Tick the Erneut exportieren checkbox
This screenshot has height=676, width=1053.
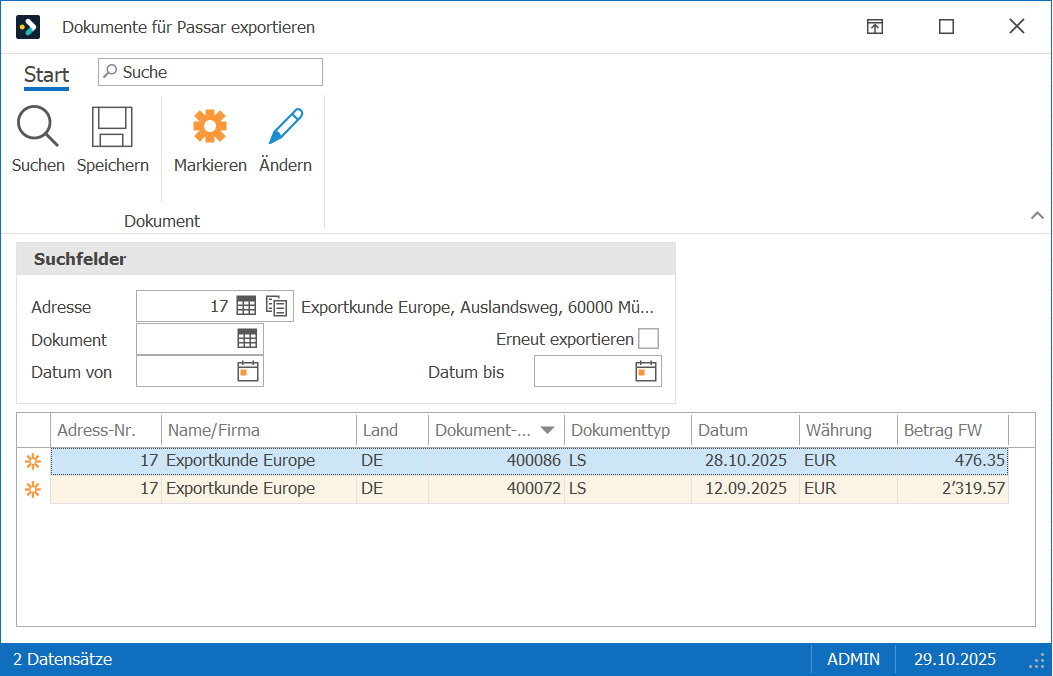(648, 338)
